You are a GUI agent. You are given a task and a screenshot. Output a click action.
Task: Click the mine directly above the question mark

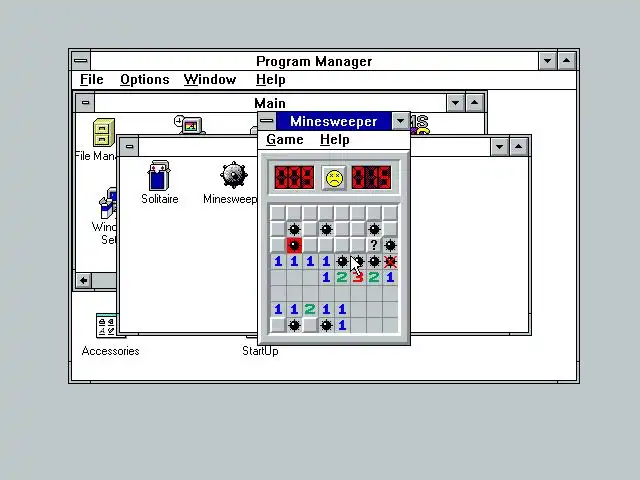374,229
